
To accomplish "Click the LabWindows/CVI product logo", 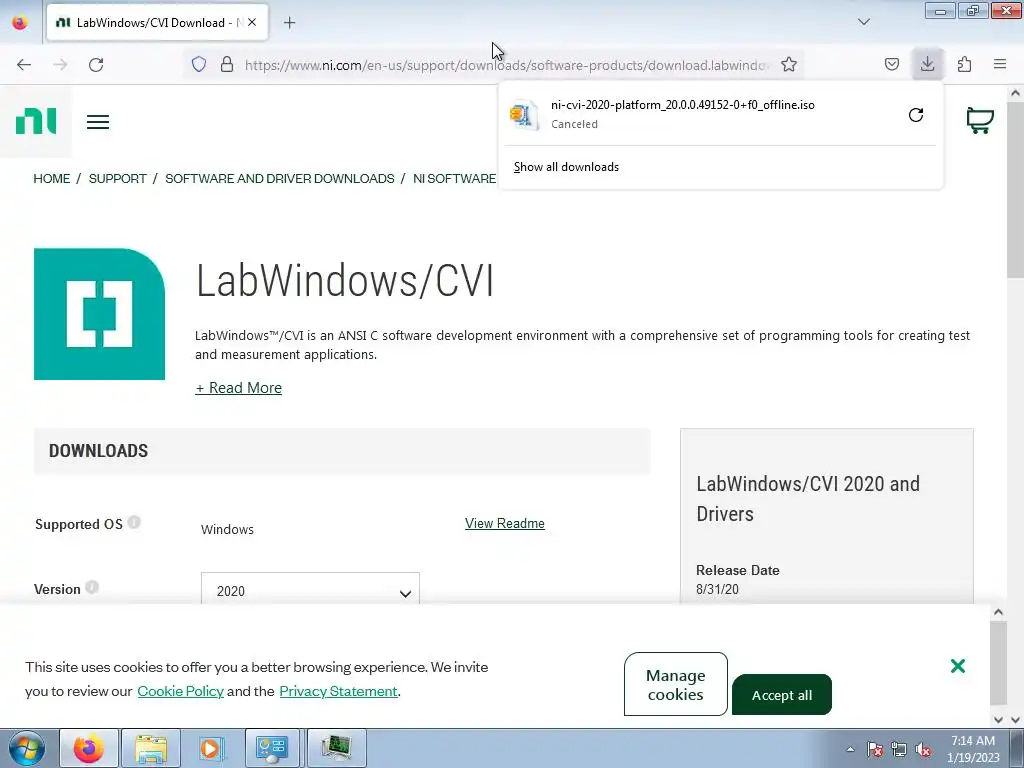I will (x=99, y=314).
